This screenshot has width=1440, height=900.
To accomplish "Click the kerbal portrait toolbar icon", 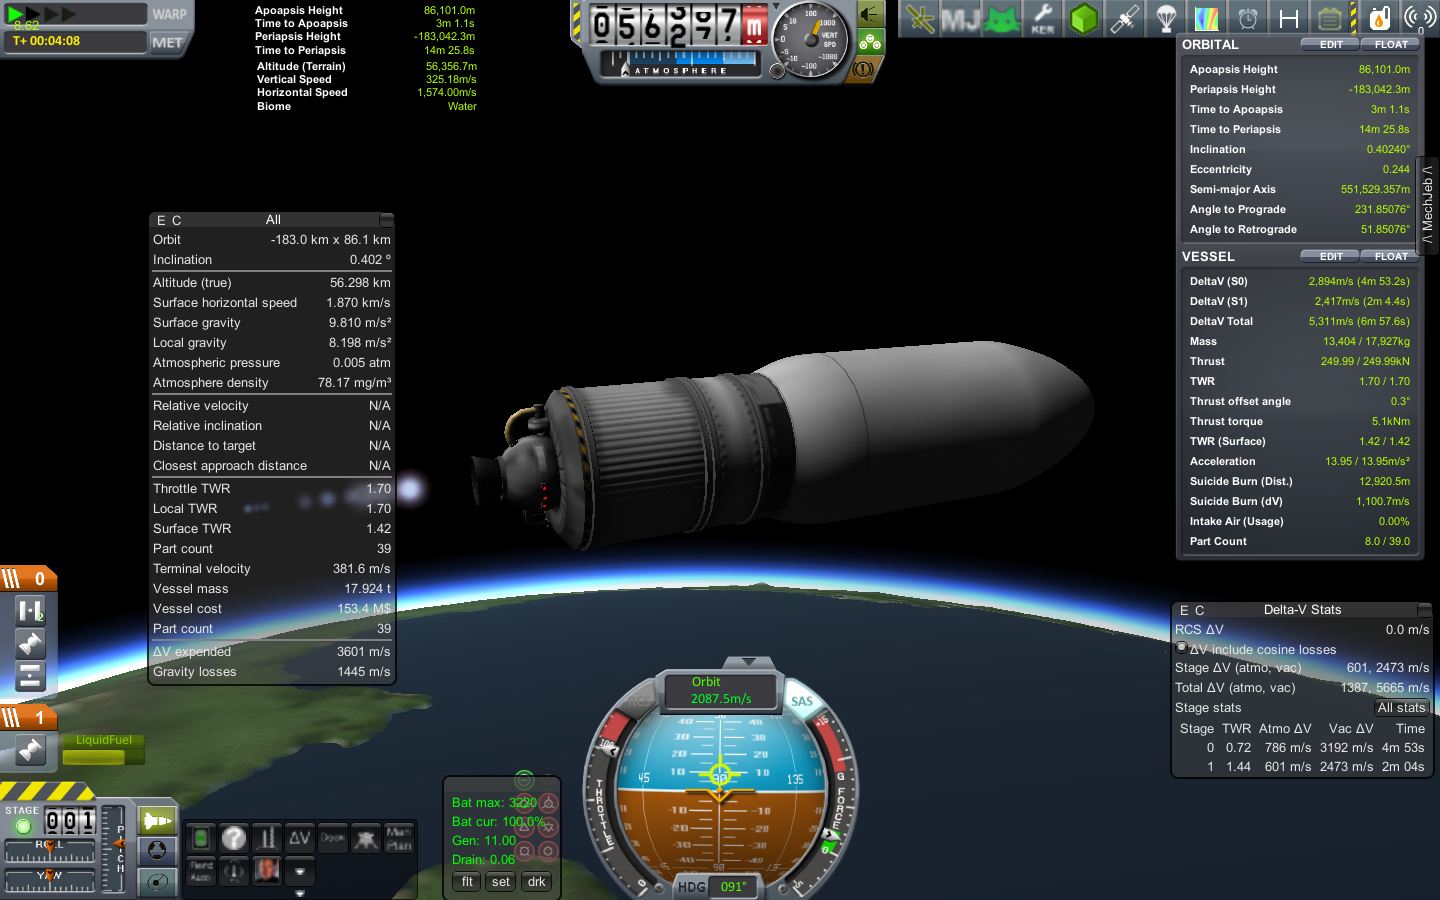I will [267, 871].
